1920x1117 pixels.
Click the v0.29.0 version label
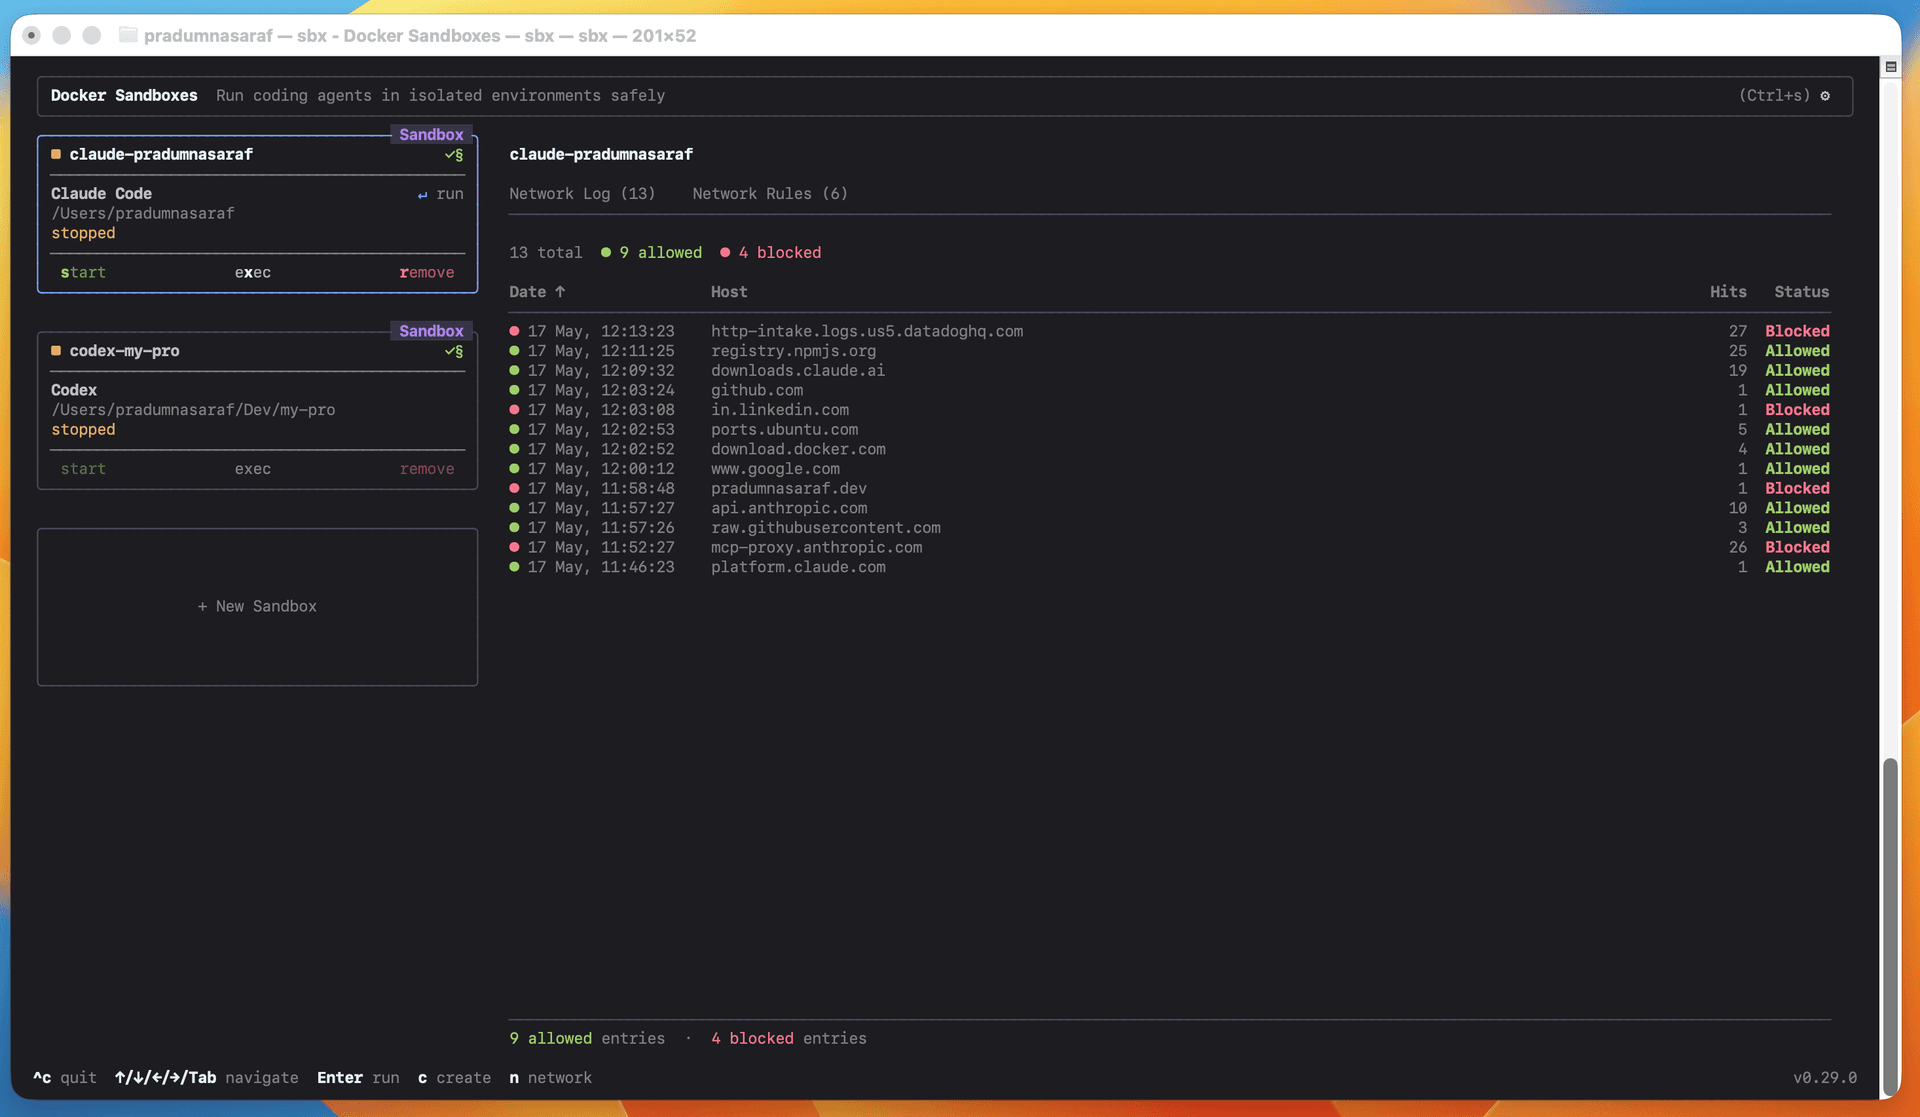coord(1825,1078)
